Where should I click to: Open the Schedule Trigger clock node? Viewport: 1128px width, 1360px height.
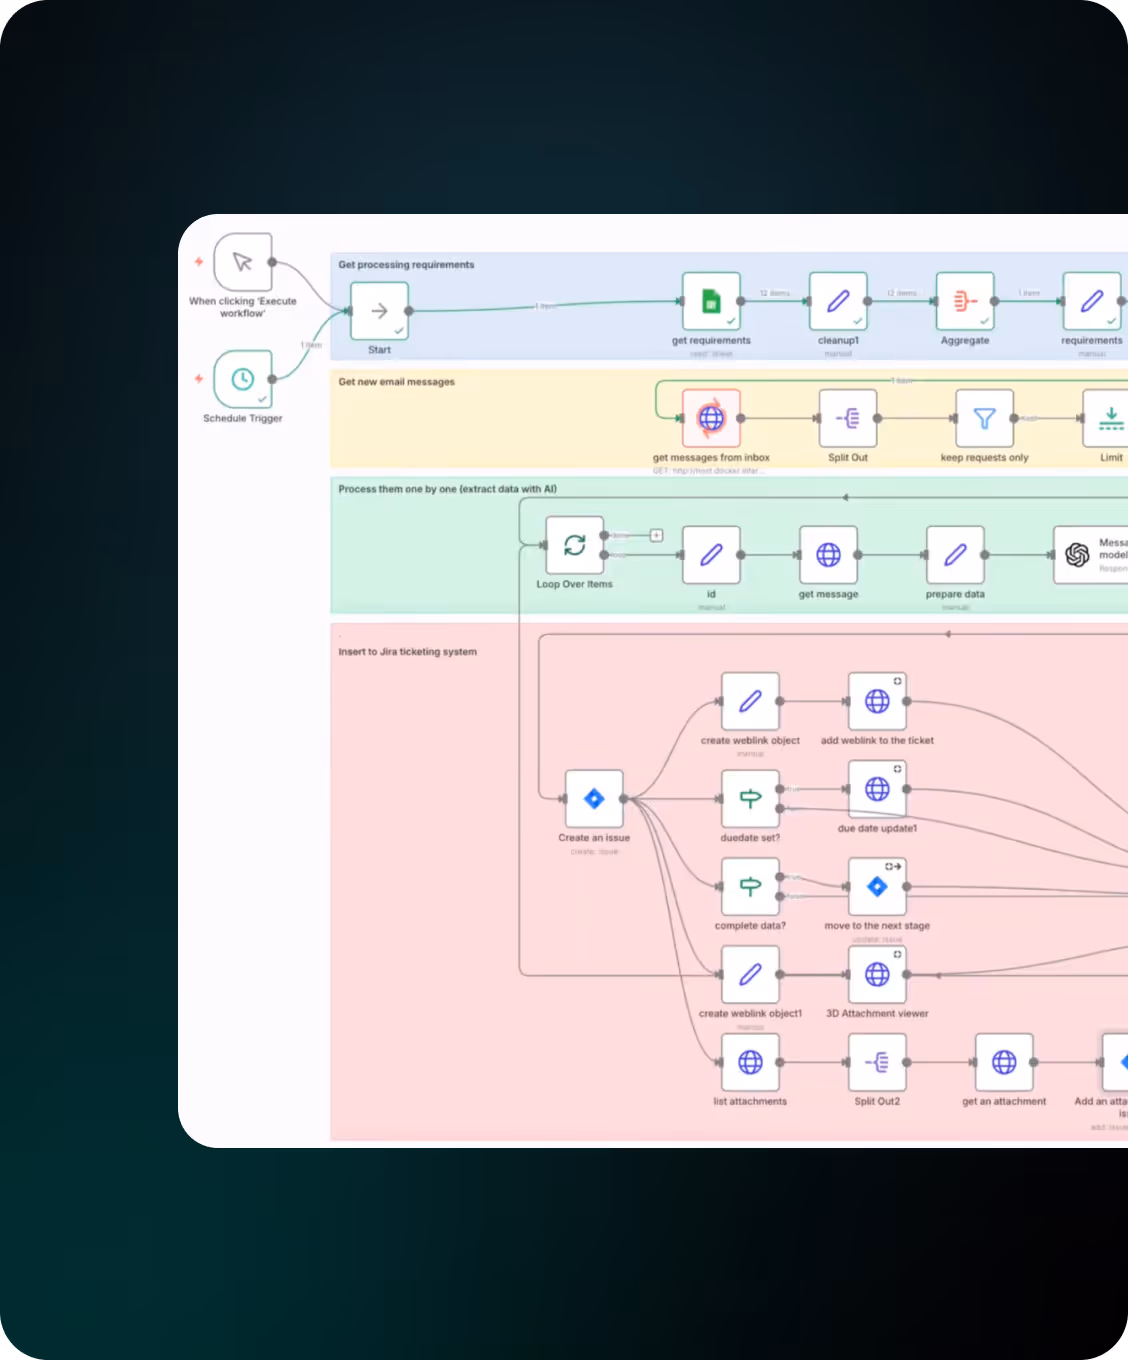click(x=243, y=379)
